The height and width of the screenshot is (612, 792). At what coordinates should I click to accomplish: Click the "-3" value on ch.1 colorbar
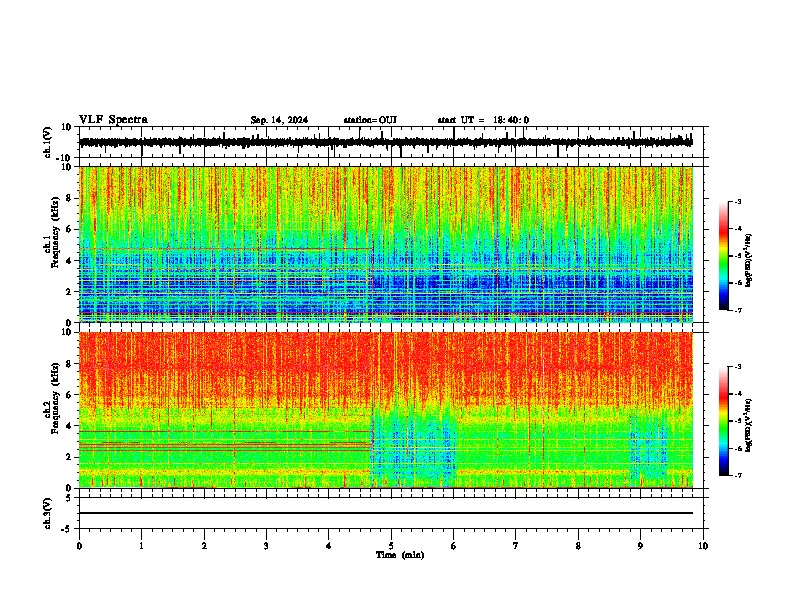click(x=737, y=201)
